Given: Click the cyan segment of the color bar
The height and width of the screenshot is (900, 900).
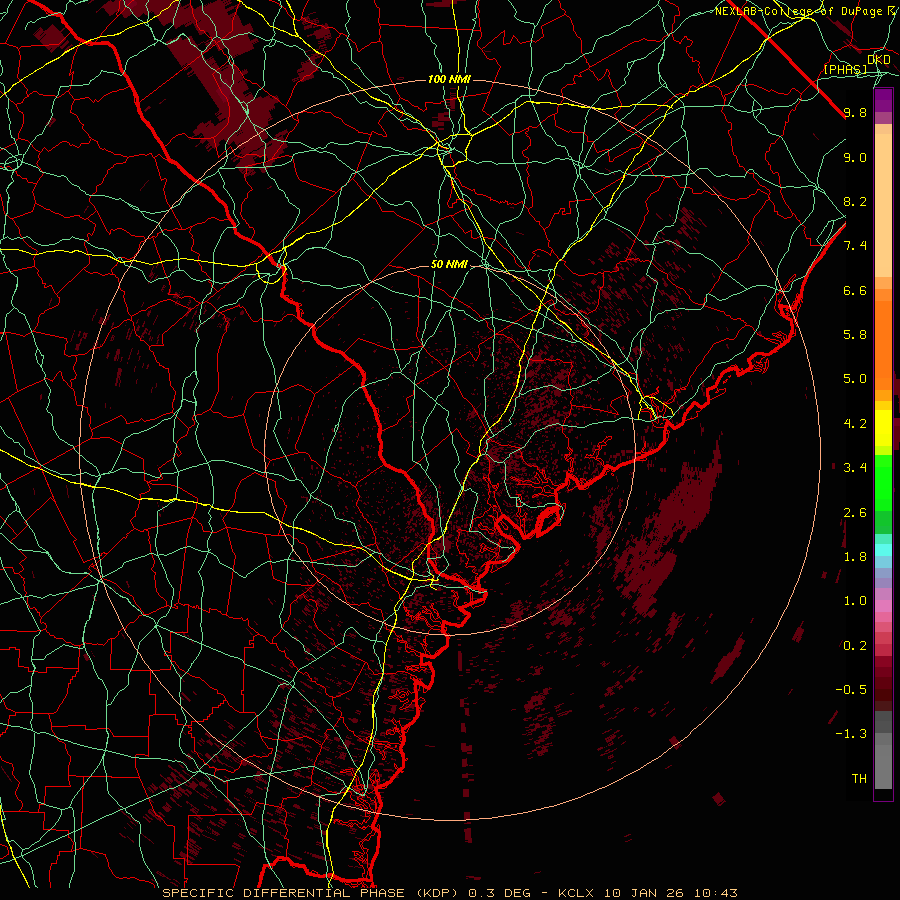Looking at the screenshot, I should click(883, 550).
